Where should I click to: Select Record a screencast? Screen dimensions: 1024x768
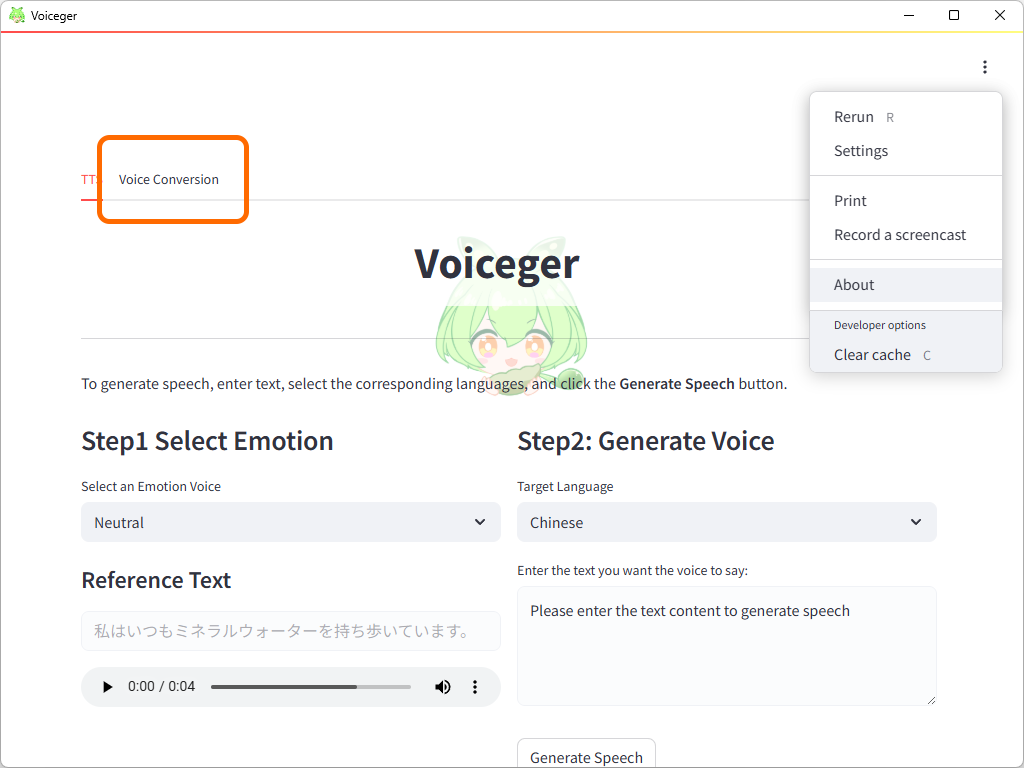pyautogui.click(x=899, y=234)
